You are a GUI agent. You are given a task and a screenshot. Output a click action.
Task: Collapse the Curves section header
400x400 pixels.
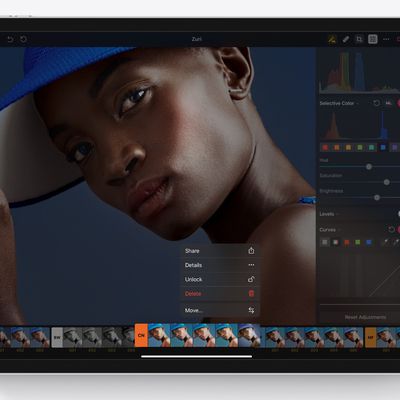pyautogui.click(x=329, y=230)
